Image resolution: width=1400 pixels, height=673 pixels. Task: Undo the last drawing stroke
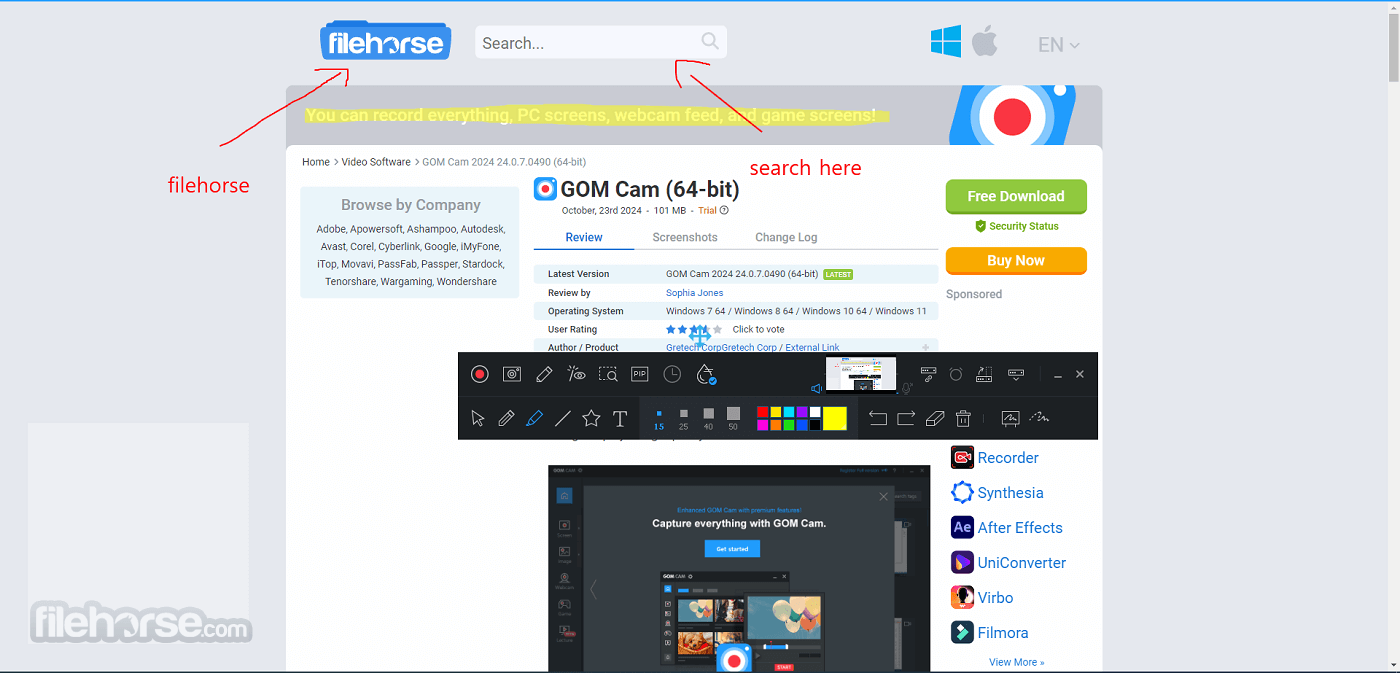pos(877,418)
